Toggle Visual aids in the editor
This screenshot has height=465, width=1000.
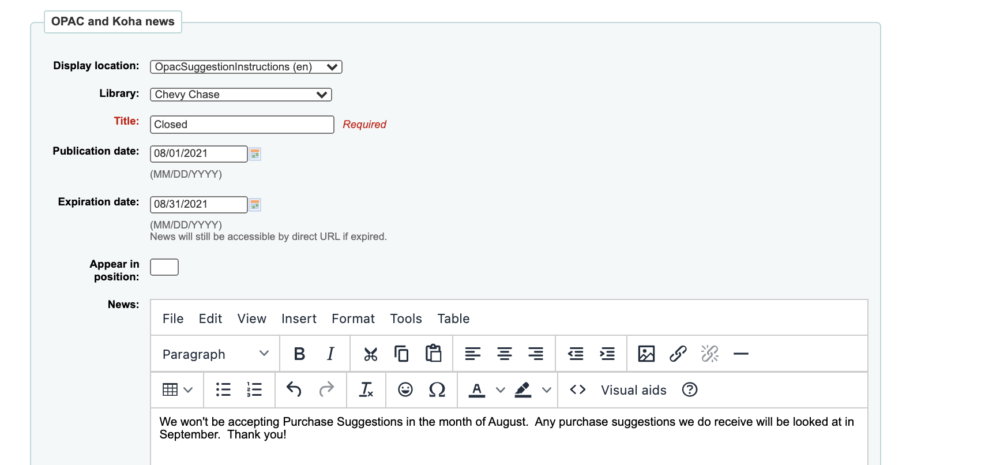point(633,390)
